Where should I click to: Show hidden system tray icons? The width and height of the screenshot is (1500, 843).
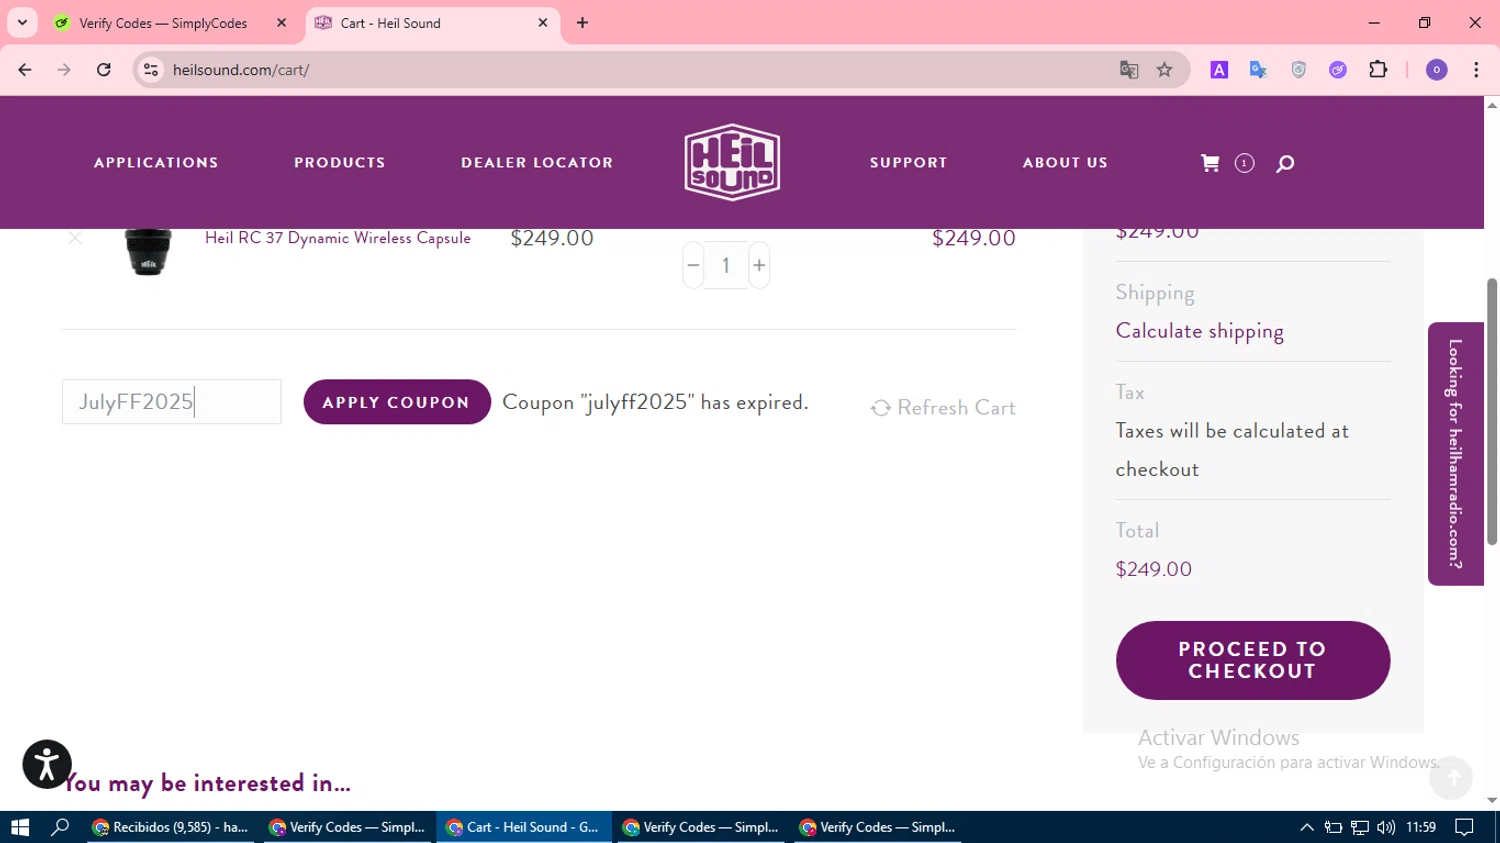1306,827
